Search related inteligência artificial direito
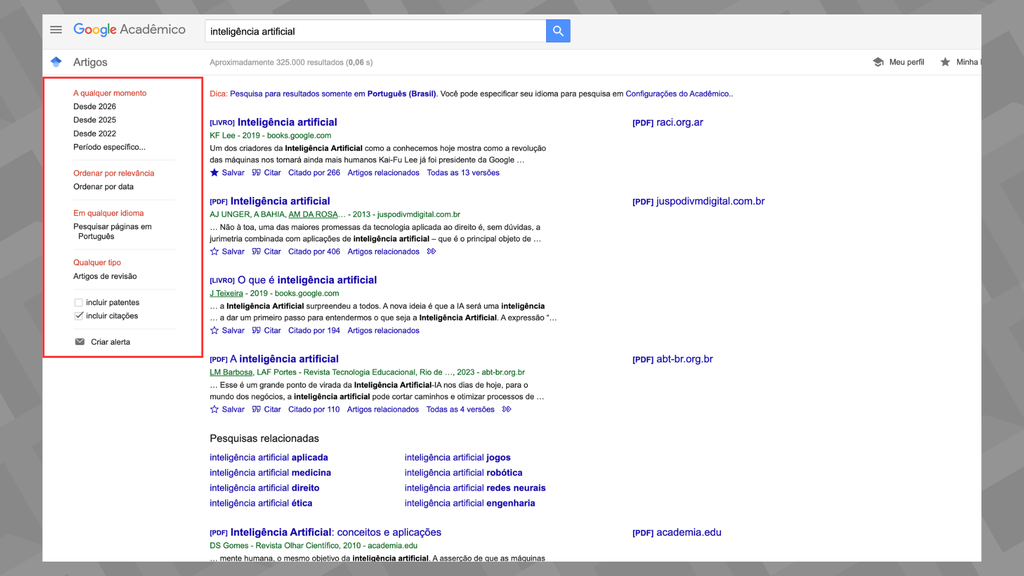The height and width of the screenshot is (576, 1024). click(264, 488)
